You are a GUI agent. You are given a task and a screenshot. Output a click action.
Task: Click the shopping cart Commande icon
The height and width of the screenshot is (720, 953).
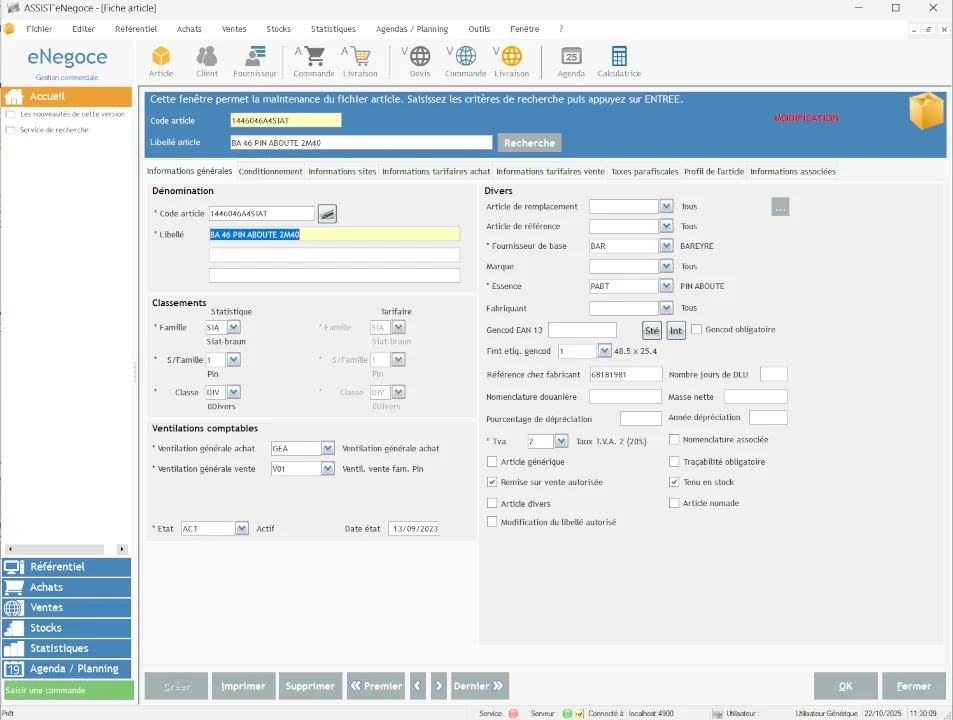(314, 60)
